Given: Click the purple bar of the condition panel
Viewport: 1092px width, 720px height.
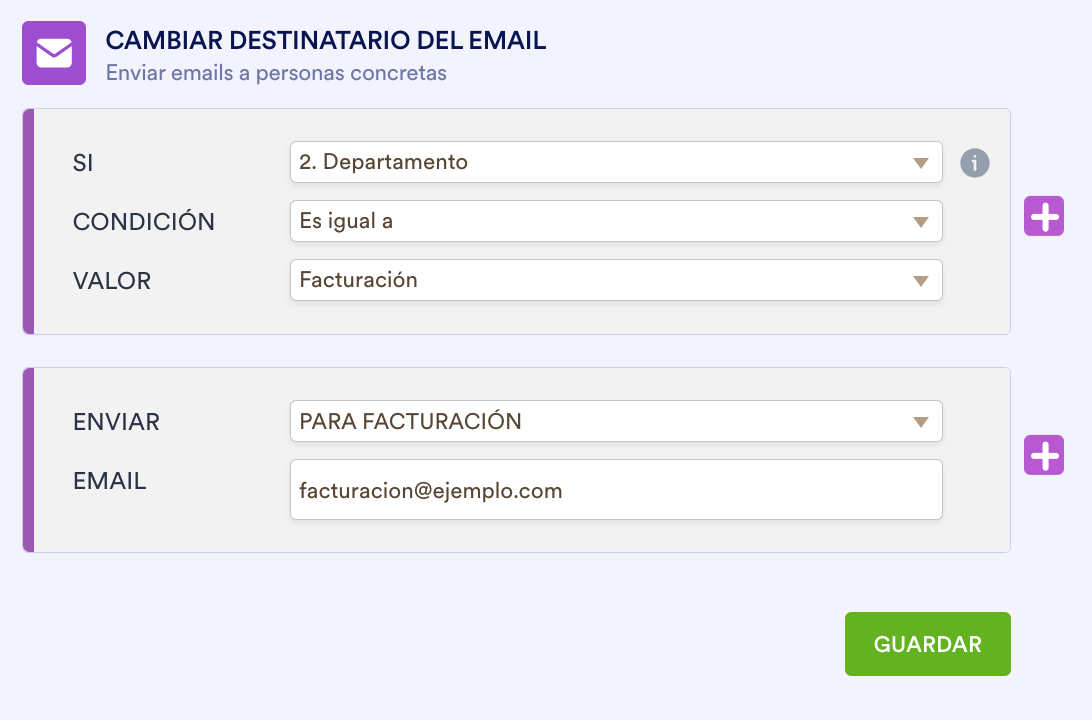Looking at the screenshot, I should [28, 221].
